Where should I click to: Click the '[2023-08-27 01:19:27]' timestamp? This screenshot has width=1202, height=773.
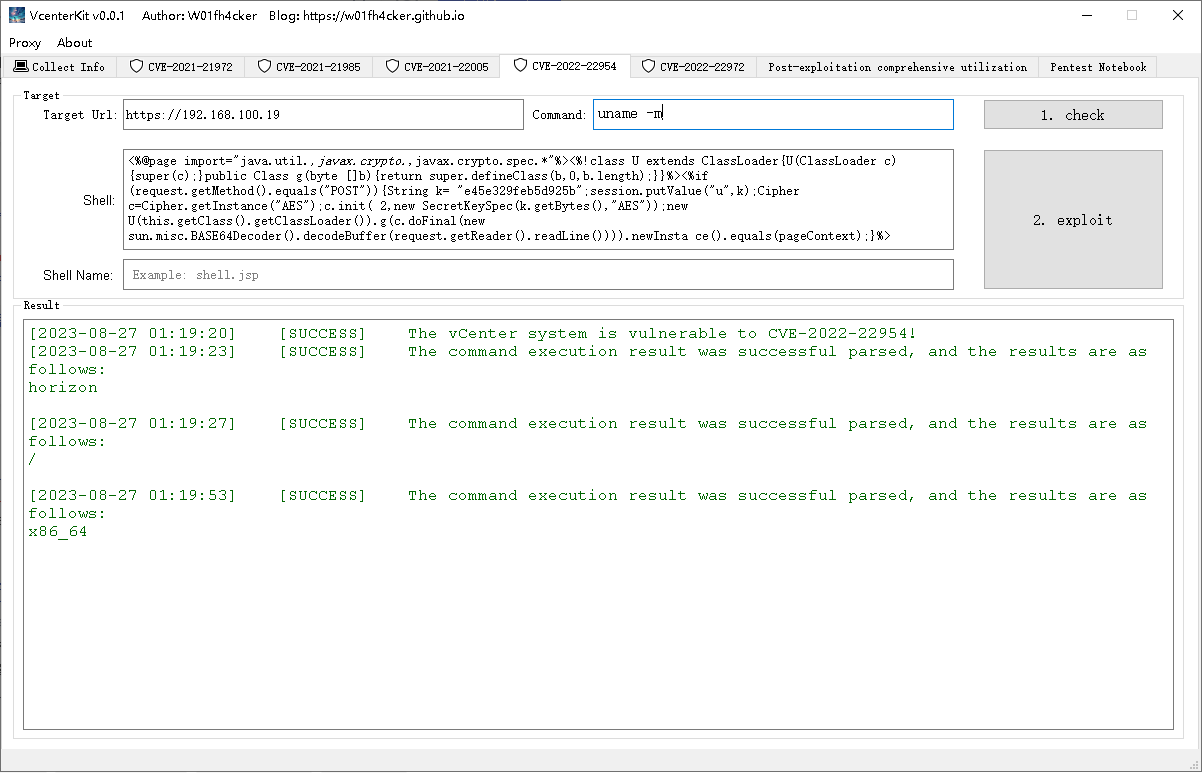(x=132, y=424)
